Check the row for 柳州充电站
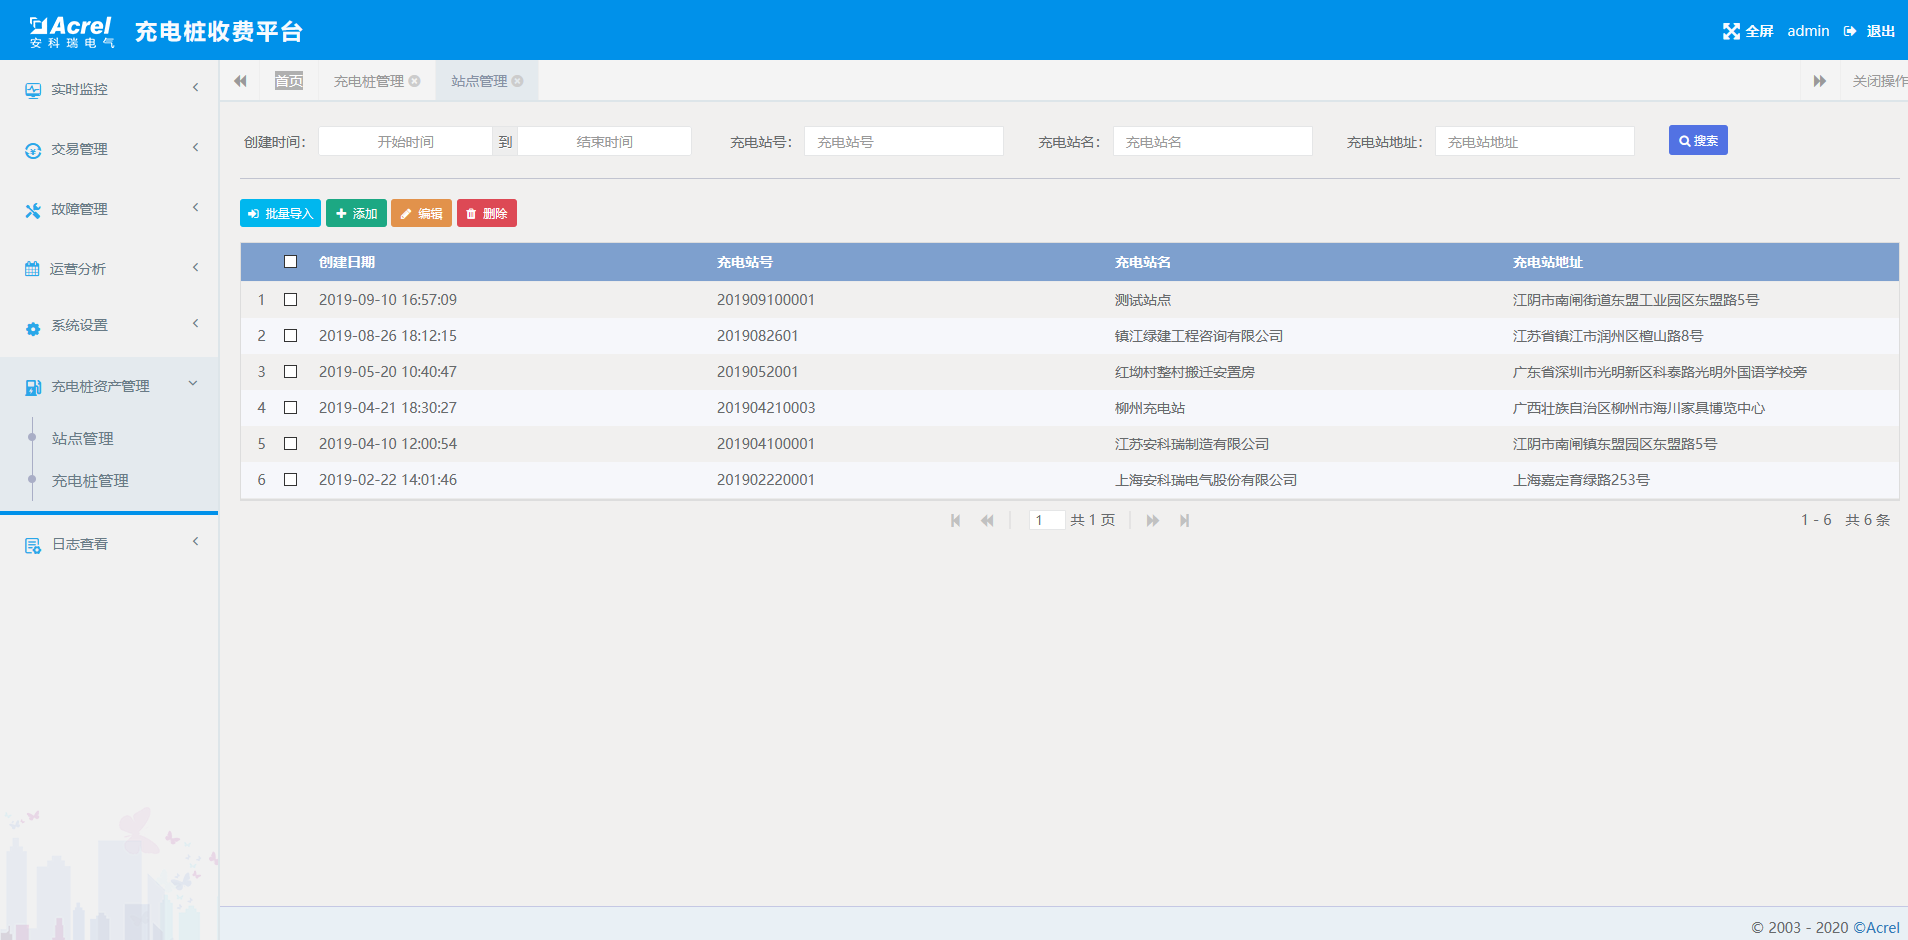 coord(290,407)
